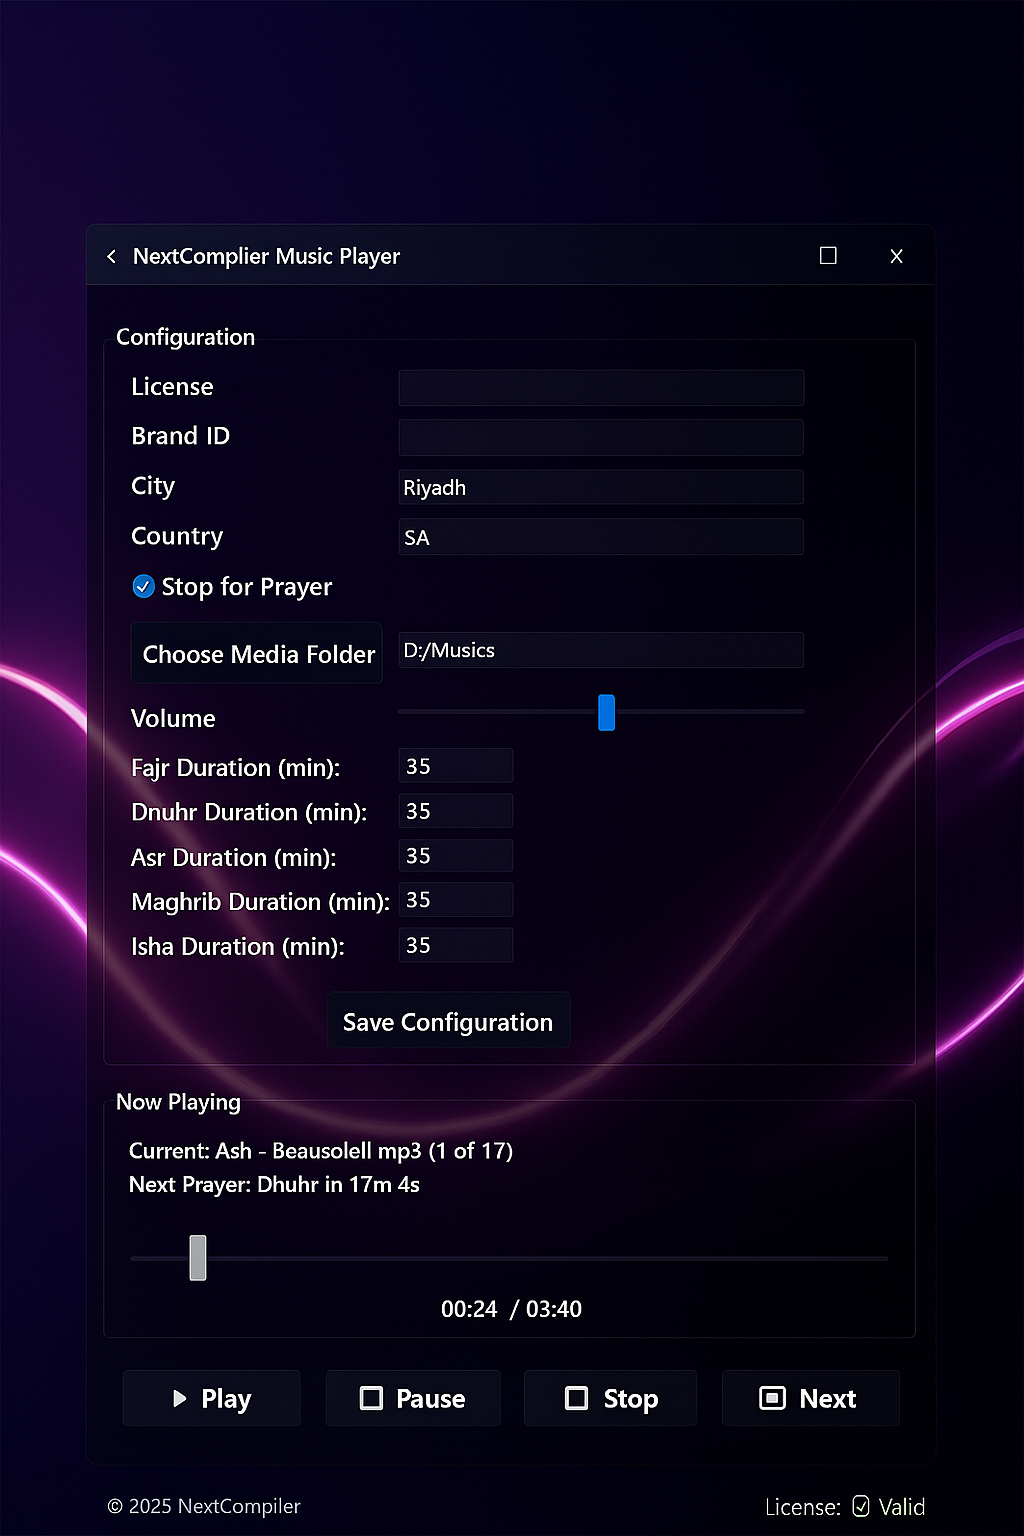Viewport: 1024px width, 1536px height.
Task: Skip to the Next track
Action: coord(810,1398)
